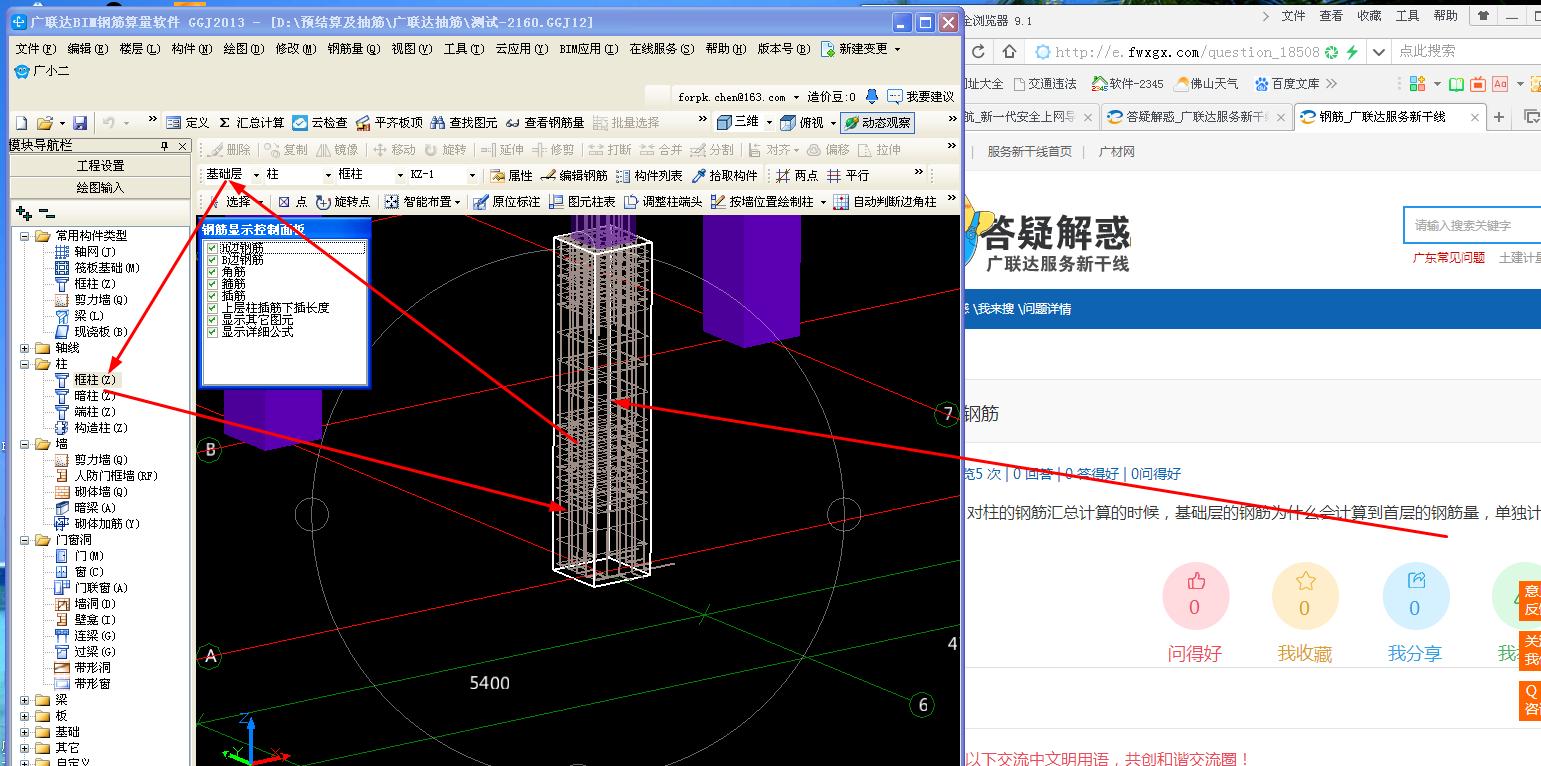The image size is (1541, 766).
Task: Click 调整柱端头 adjust column end tool
Action: coord(662,201)
